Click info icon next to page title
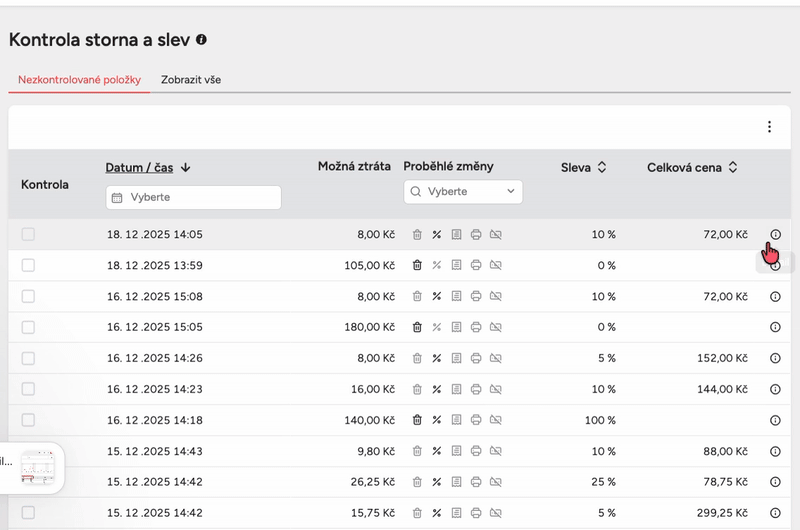 pyautogui.click(x=202, y=40)
